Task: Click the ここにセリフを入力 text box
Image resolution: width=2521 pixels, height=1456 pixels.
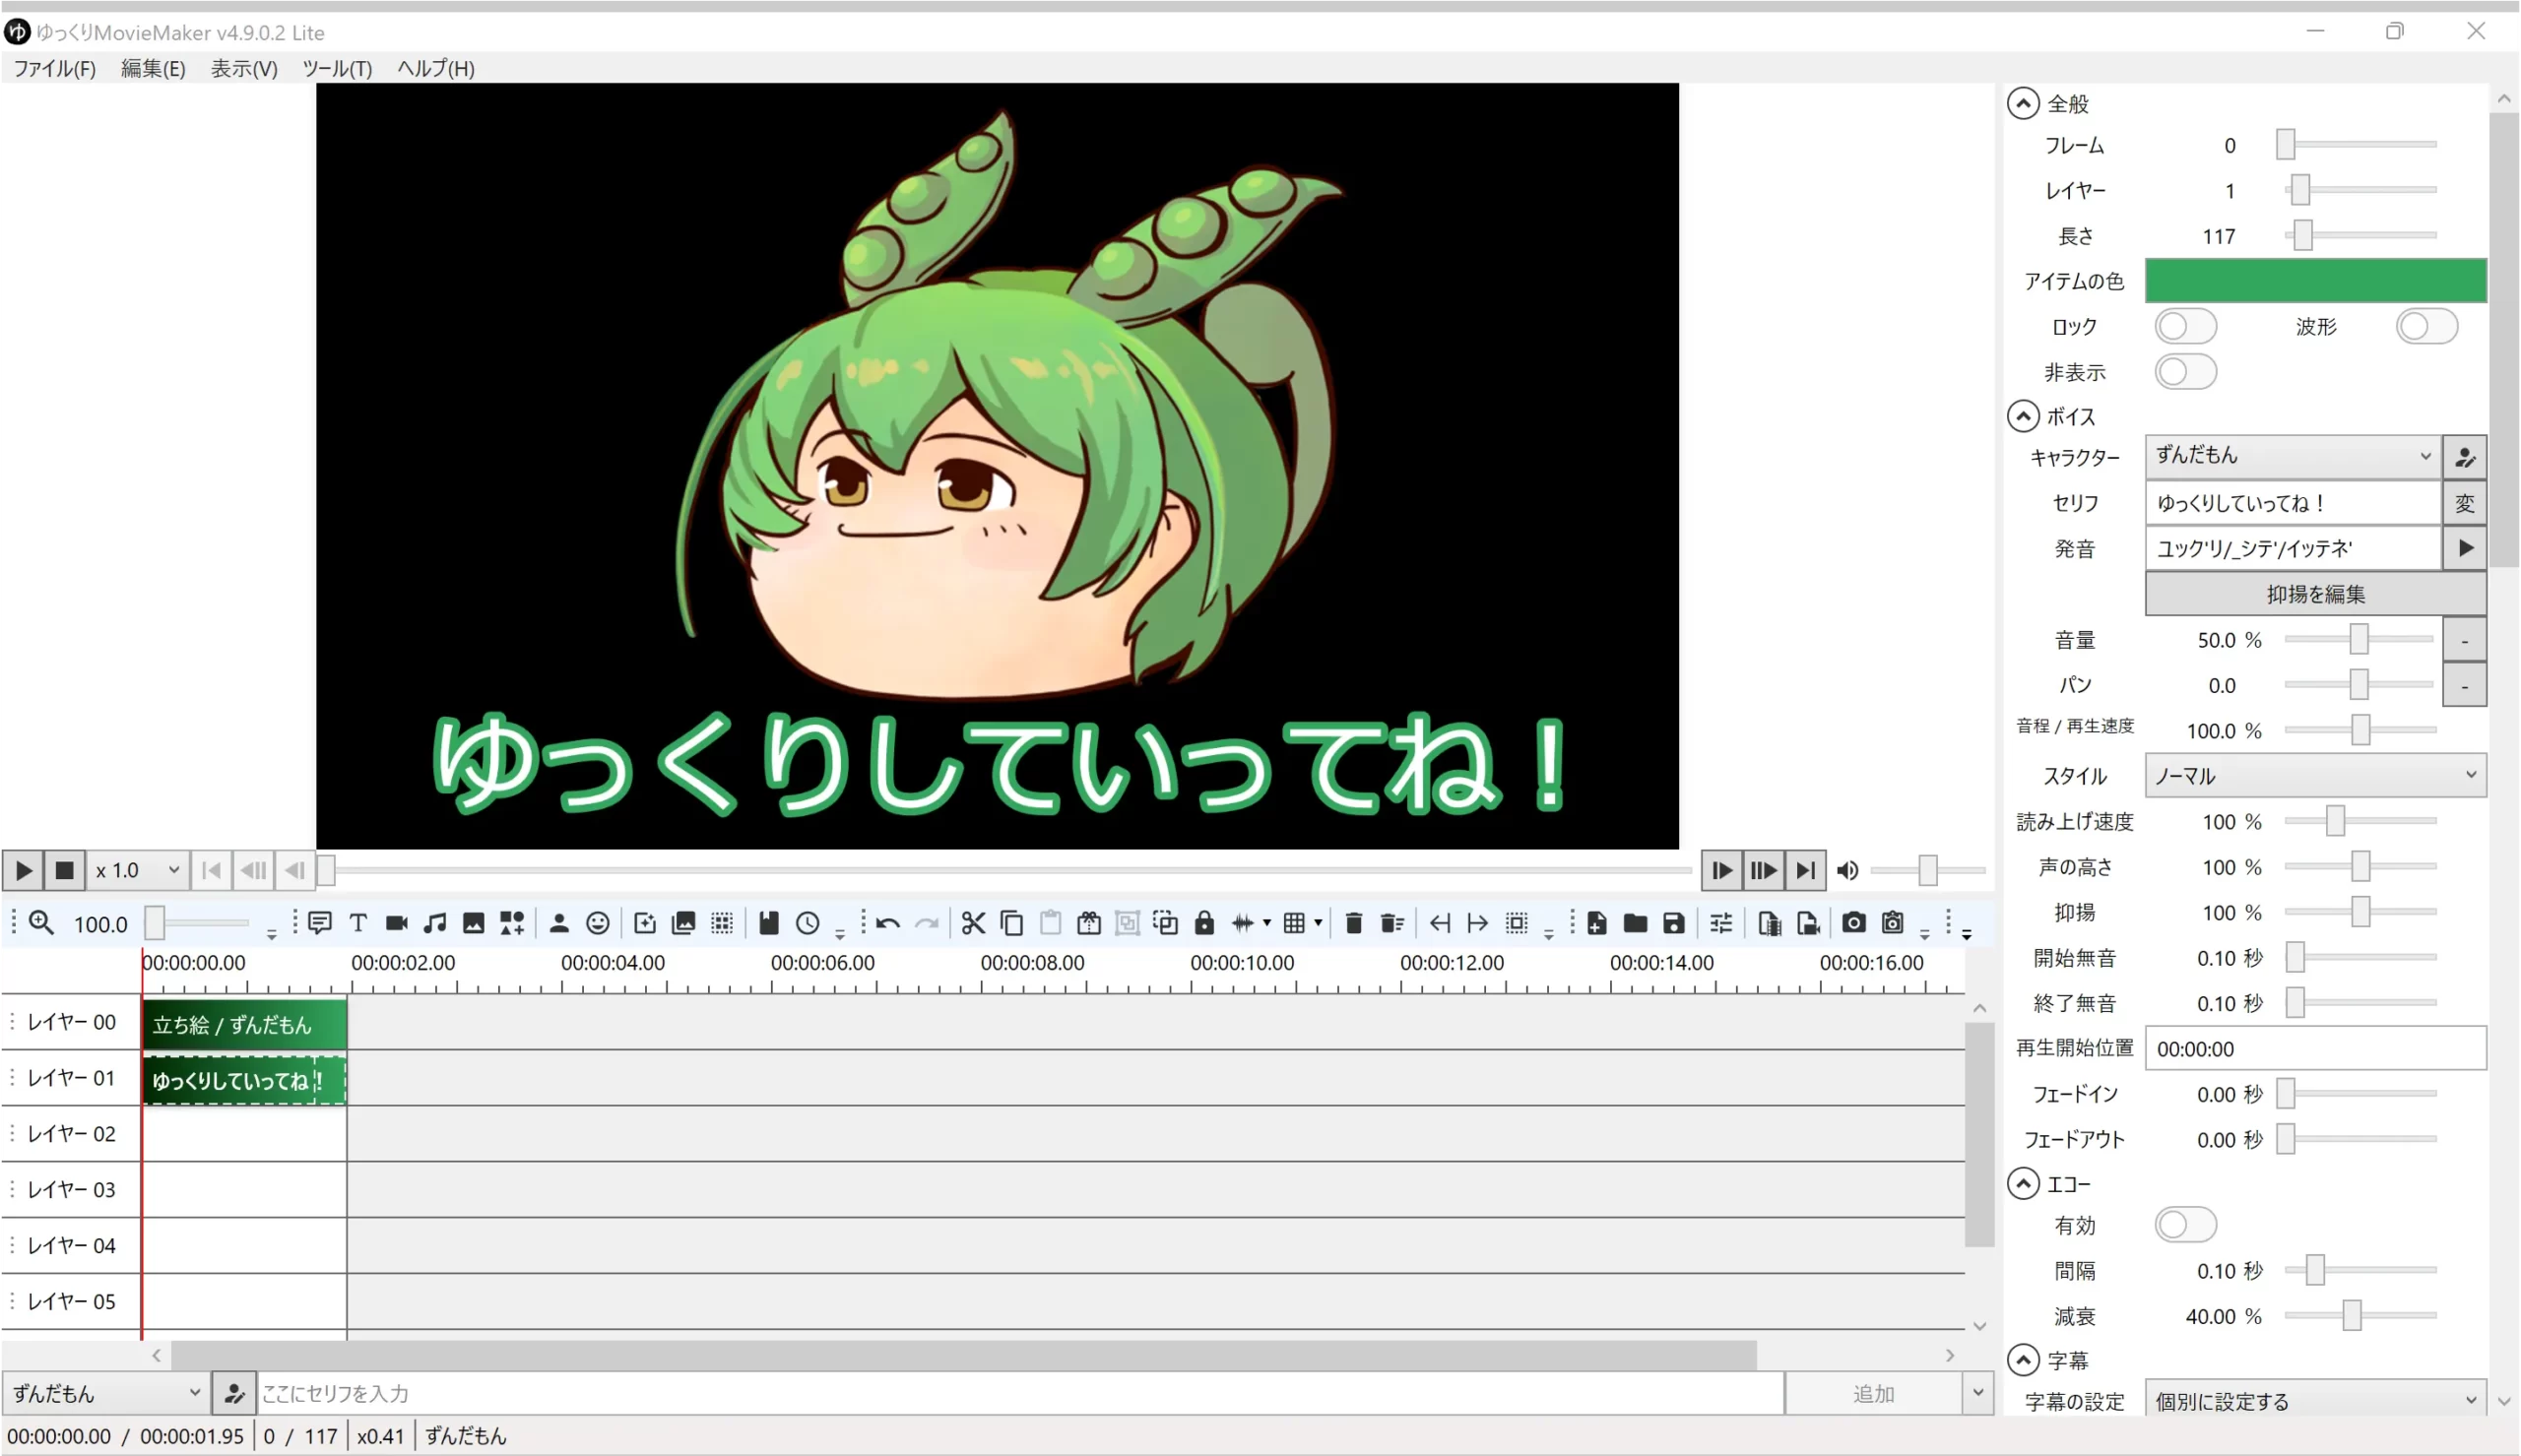Action: coord(1021,1393)
